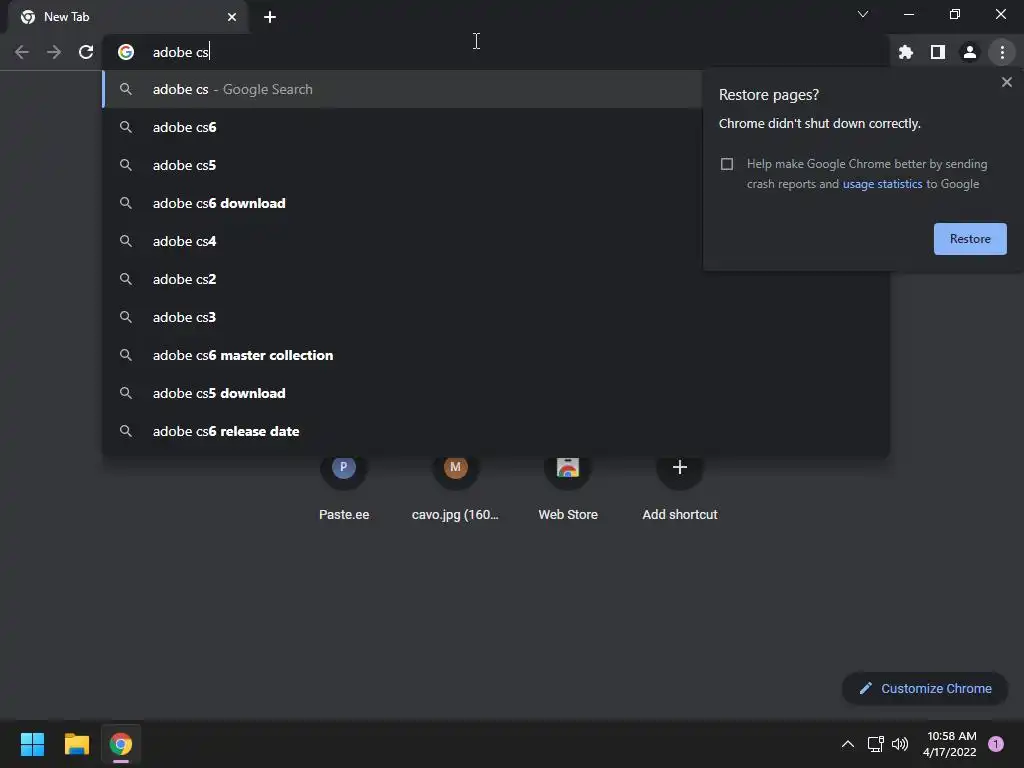Click the Customize Chrome button

[925, 688]
